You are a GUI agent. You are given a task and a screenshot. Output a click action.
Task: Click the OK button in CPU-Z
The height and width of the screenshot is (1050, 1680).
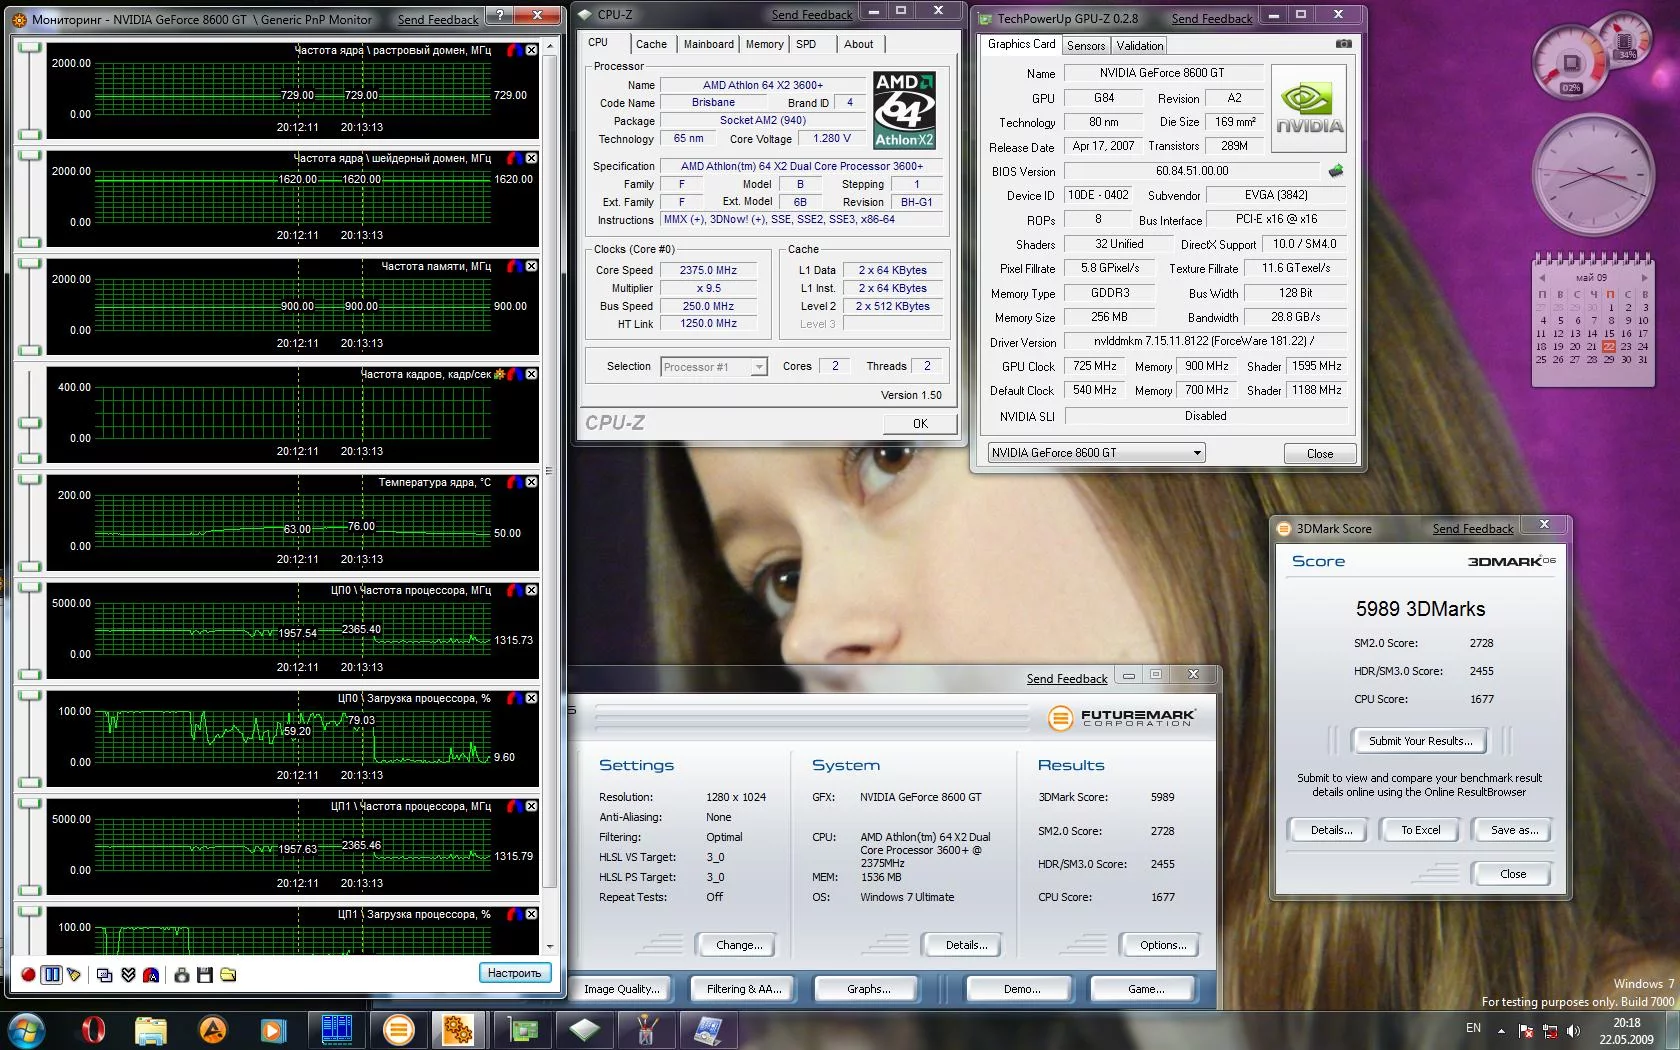(x=920, y=423)
